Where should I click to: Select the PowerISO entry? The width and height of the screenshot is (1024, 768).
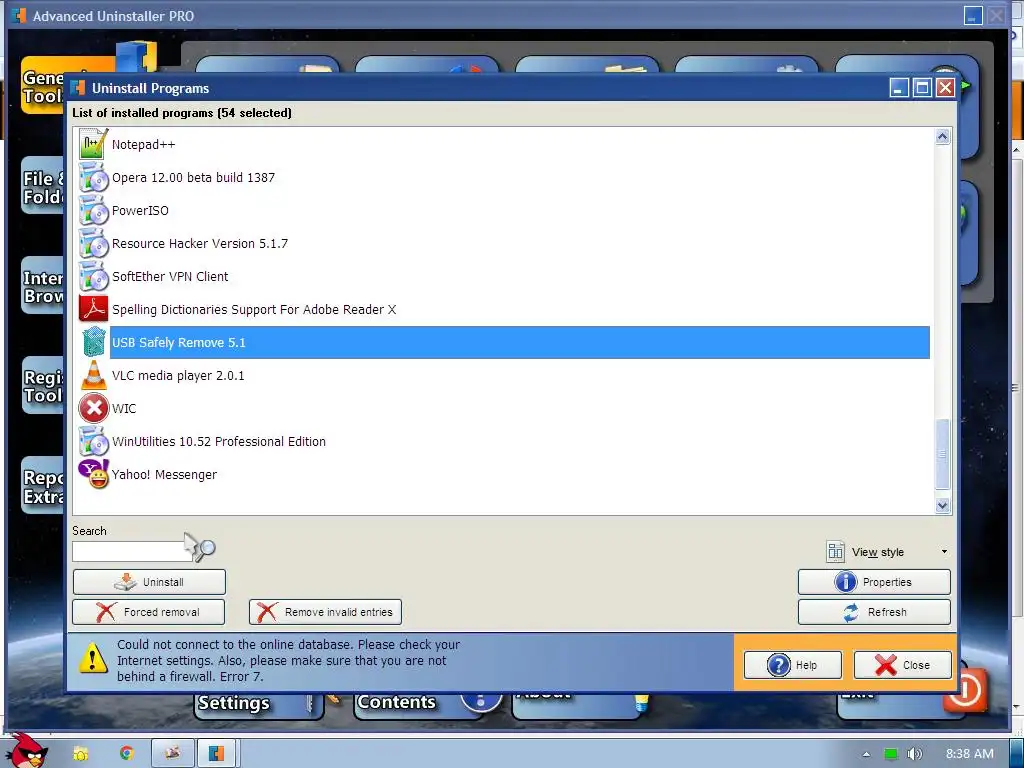tap(140, 210)
